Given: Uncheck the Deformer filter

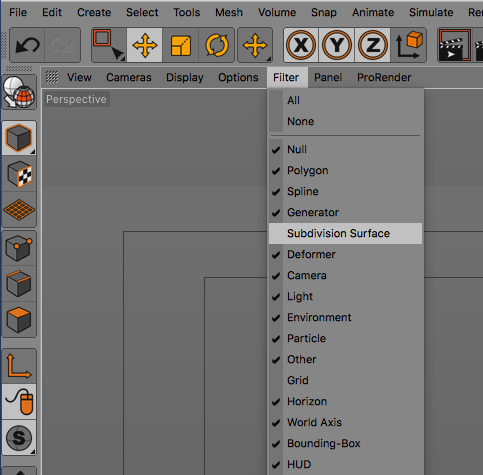Looking at the screenshot, I should (345, 254).
